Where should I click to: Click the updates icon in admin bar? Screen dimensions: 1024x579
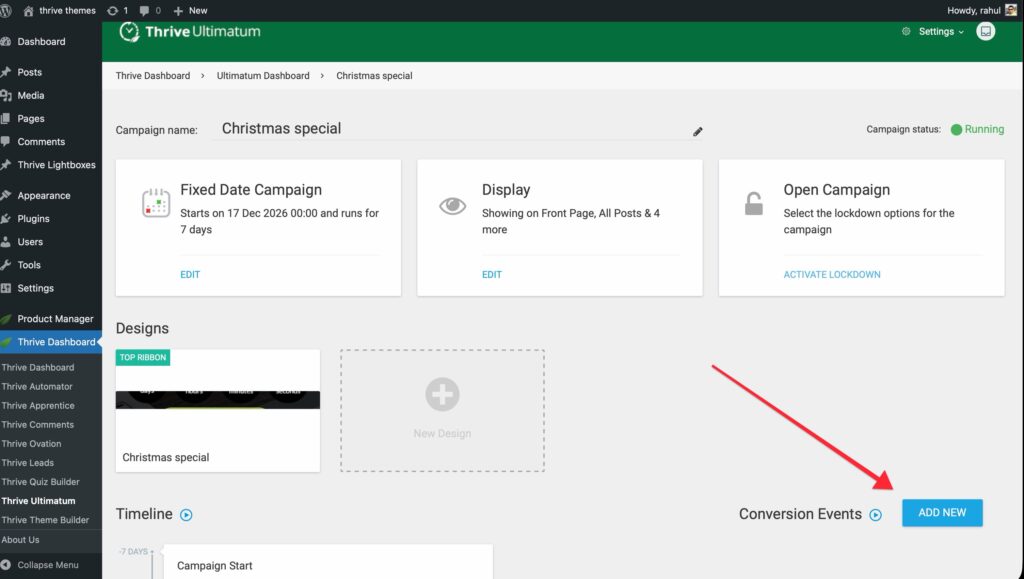tap(115, 10)
